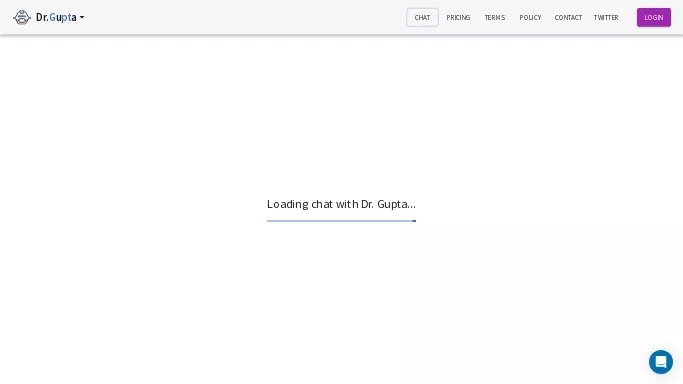Click the purple LOGIN button
The image size is (683, 384).
pyautogui.click(x=653, y=17)
